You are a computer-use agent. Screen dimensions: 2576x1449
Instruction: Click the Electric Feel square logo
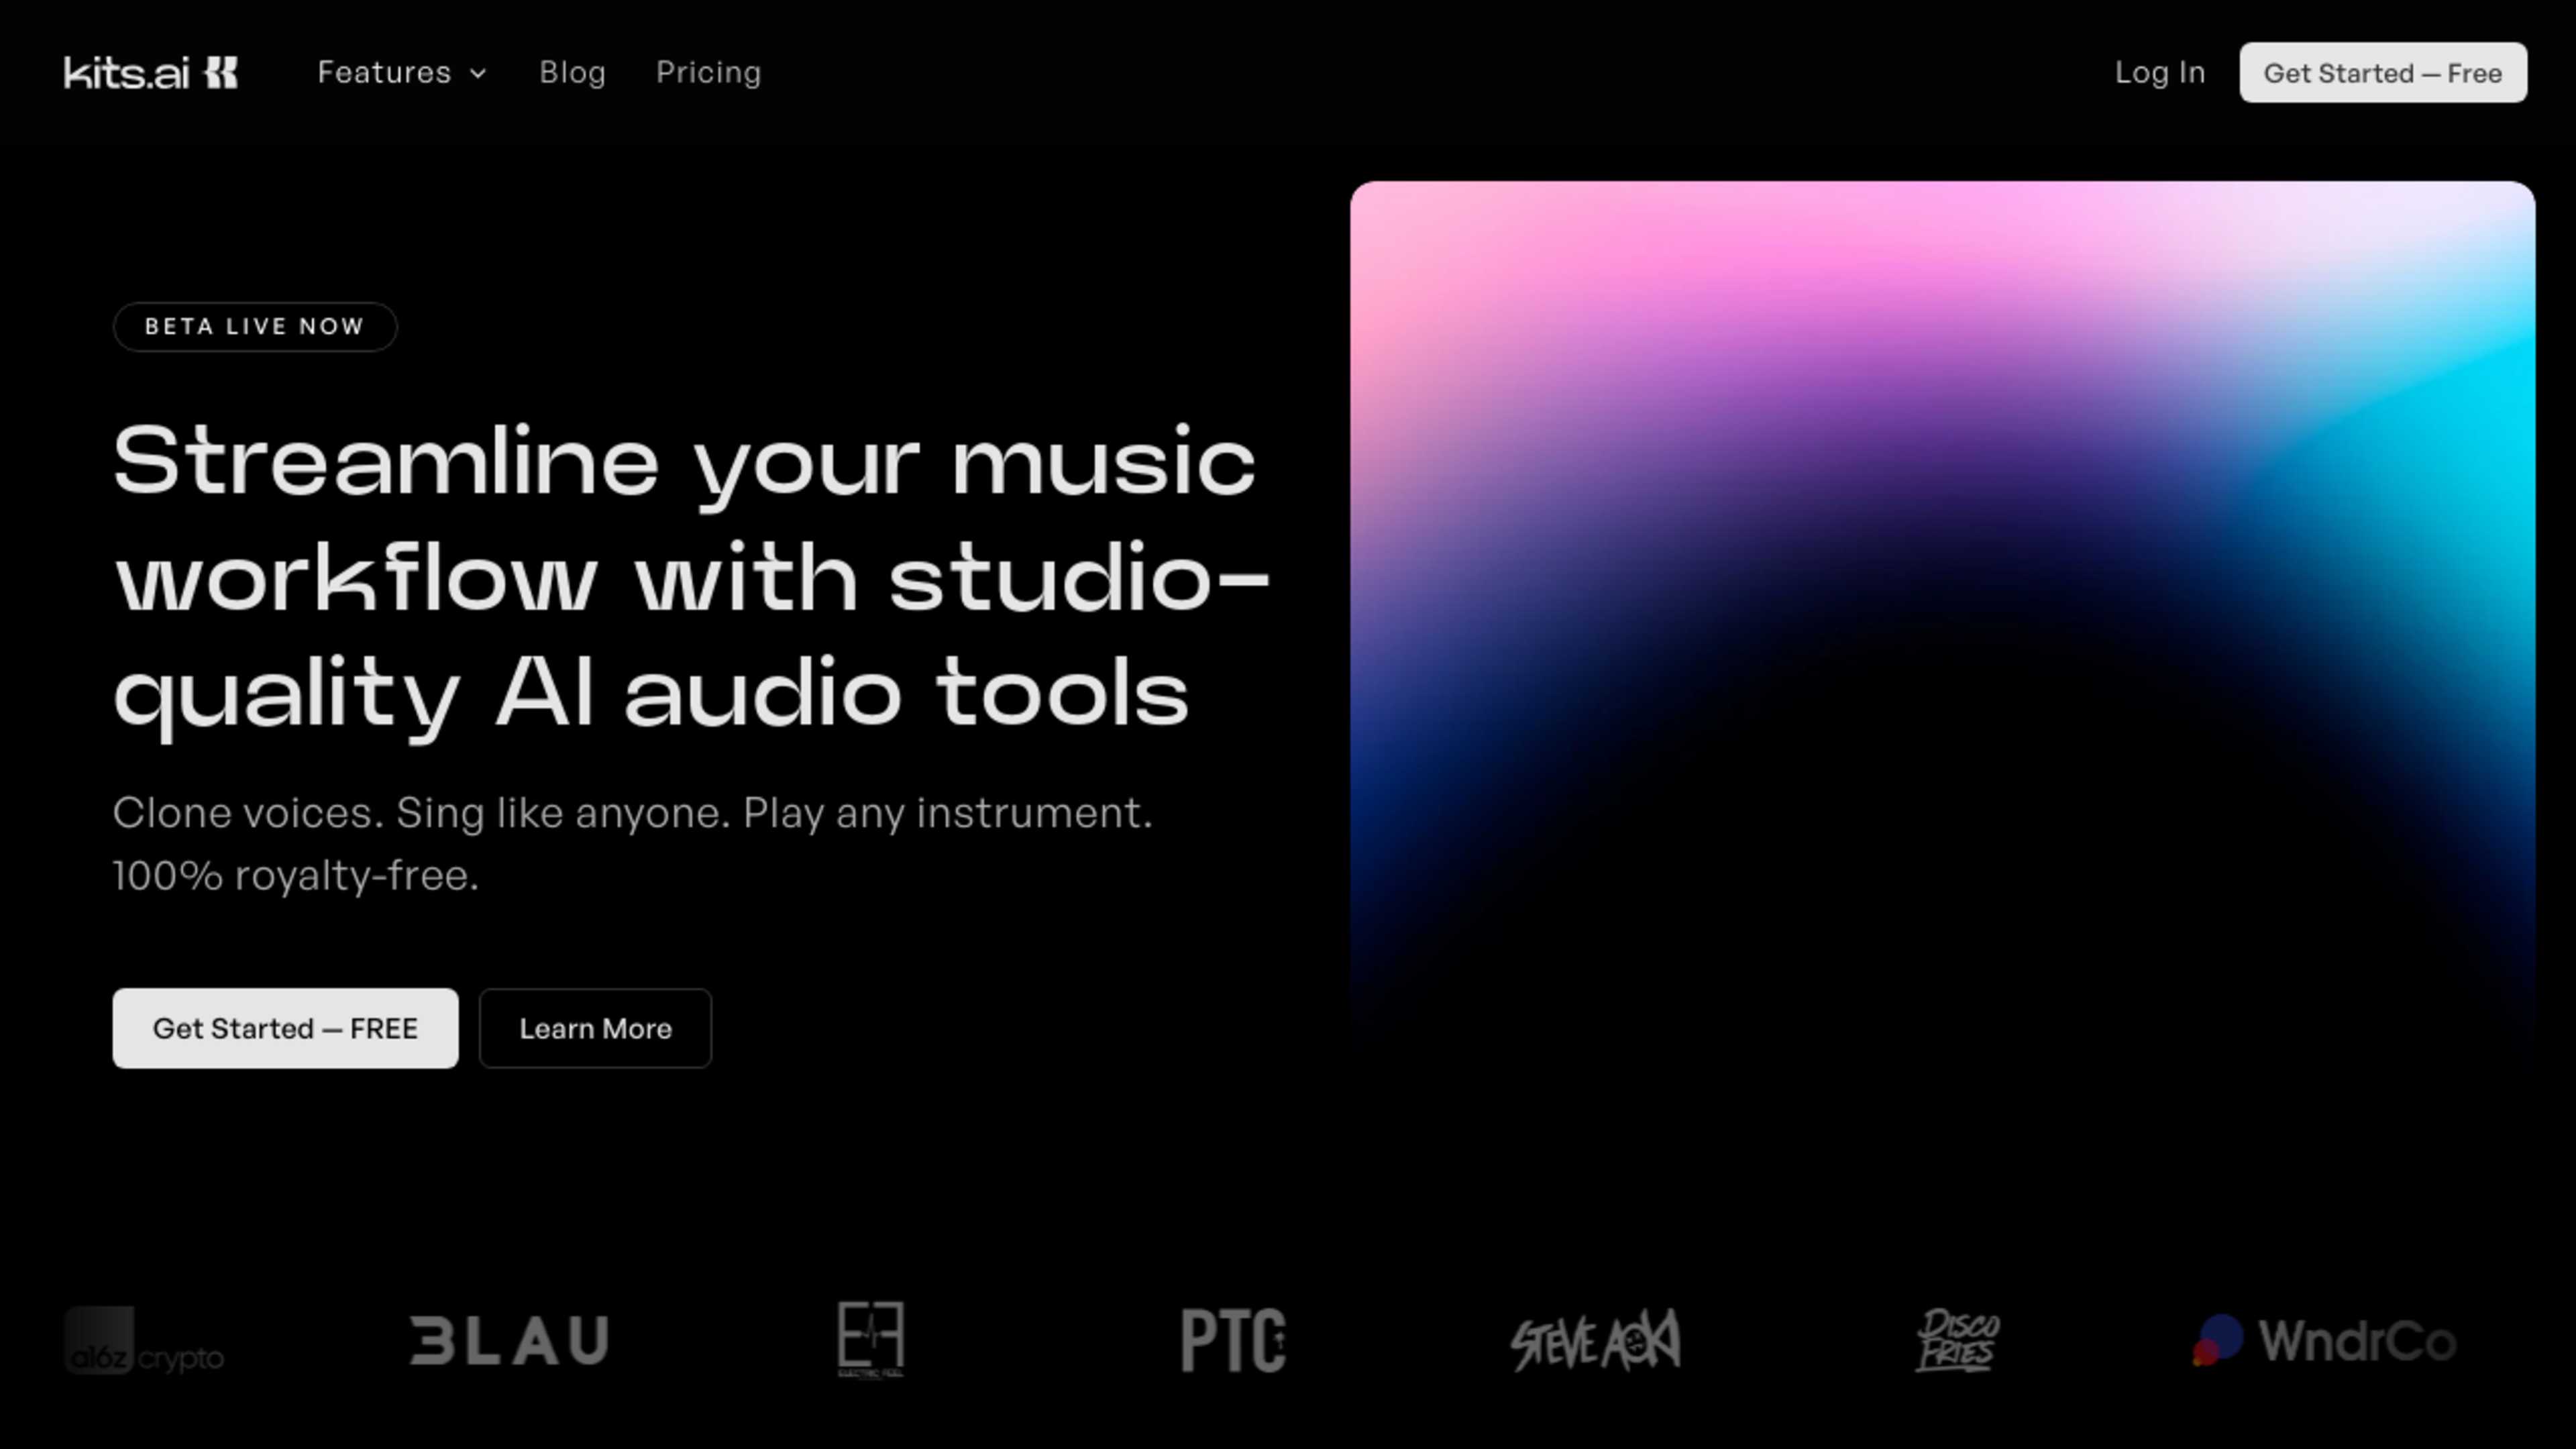tap(870, 1338)
